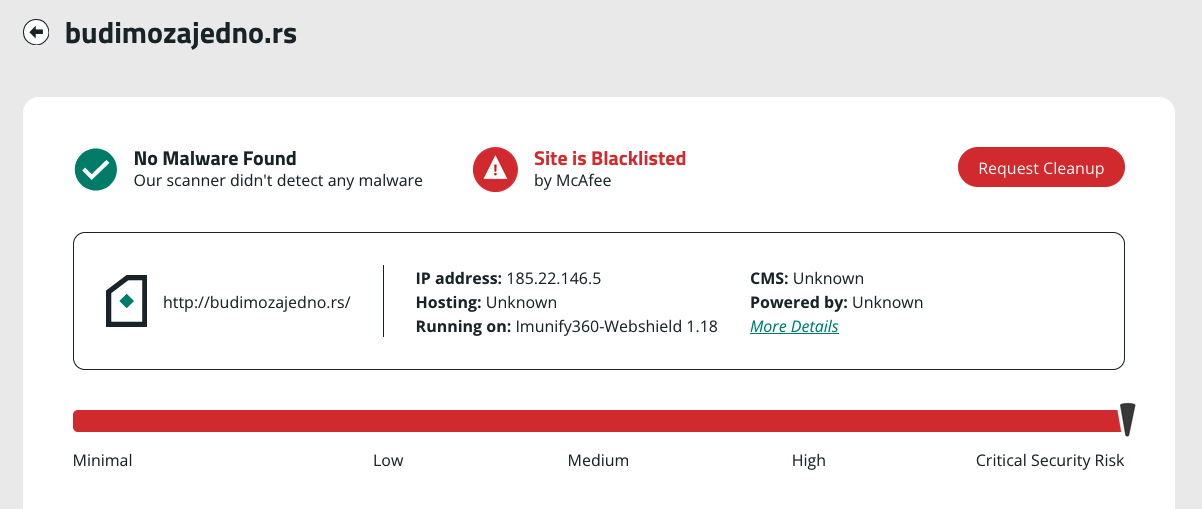Click the High risk label
Screen dimensions: 1202x509
pyautogui.click(x=809, y=460)
